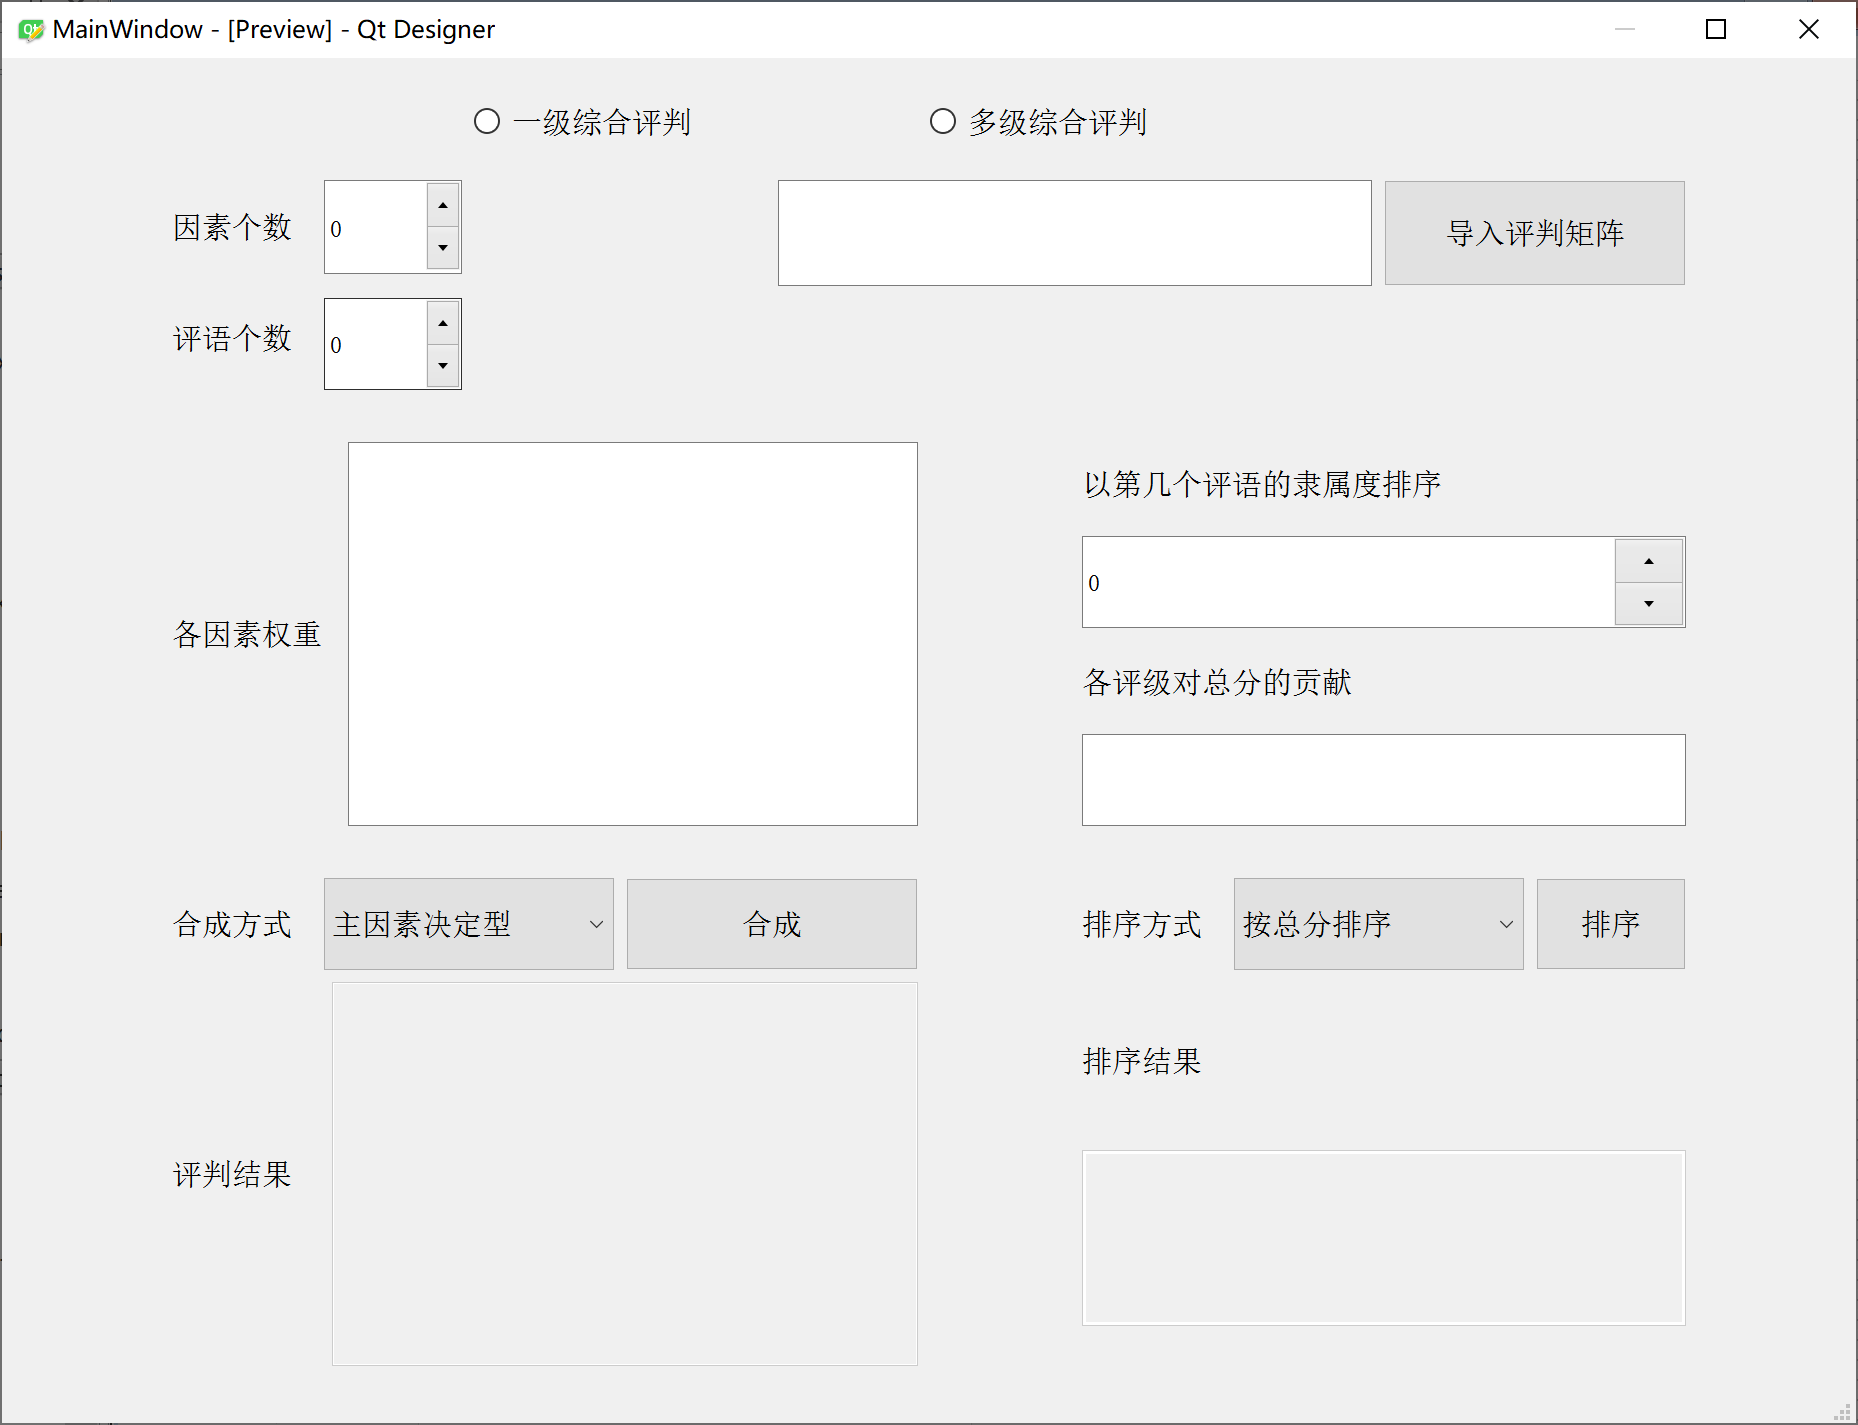This screenshot has width=1858, height=1425.
Task: Click the 合成 button
Action: [770, 923]
